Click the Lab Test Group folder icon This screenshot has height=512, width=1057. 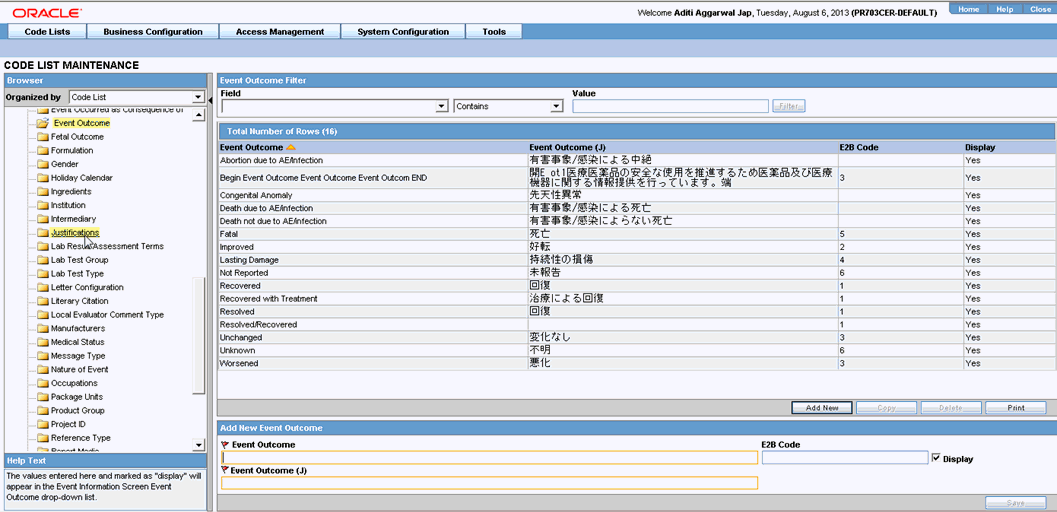pos(42,260)
